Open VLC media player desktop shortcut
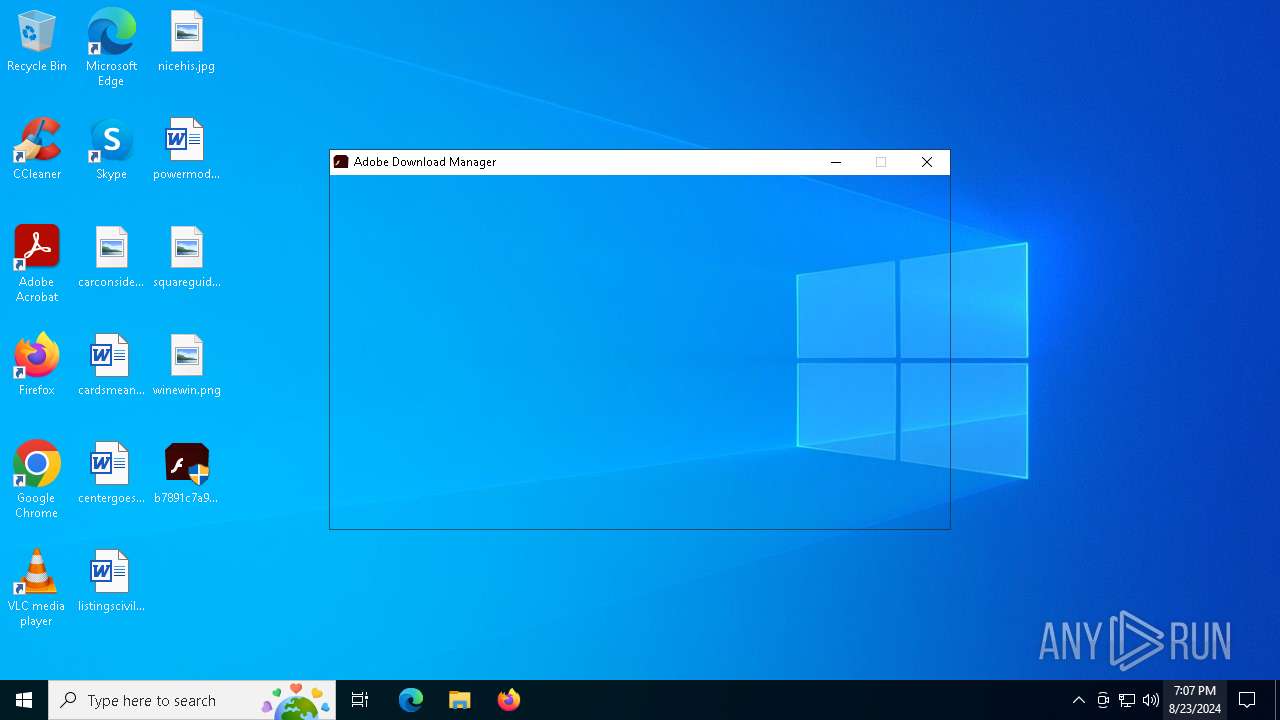Screen dimensions: 1280x720 pos(37,588)
